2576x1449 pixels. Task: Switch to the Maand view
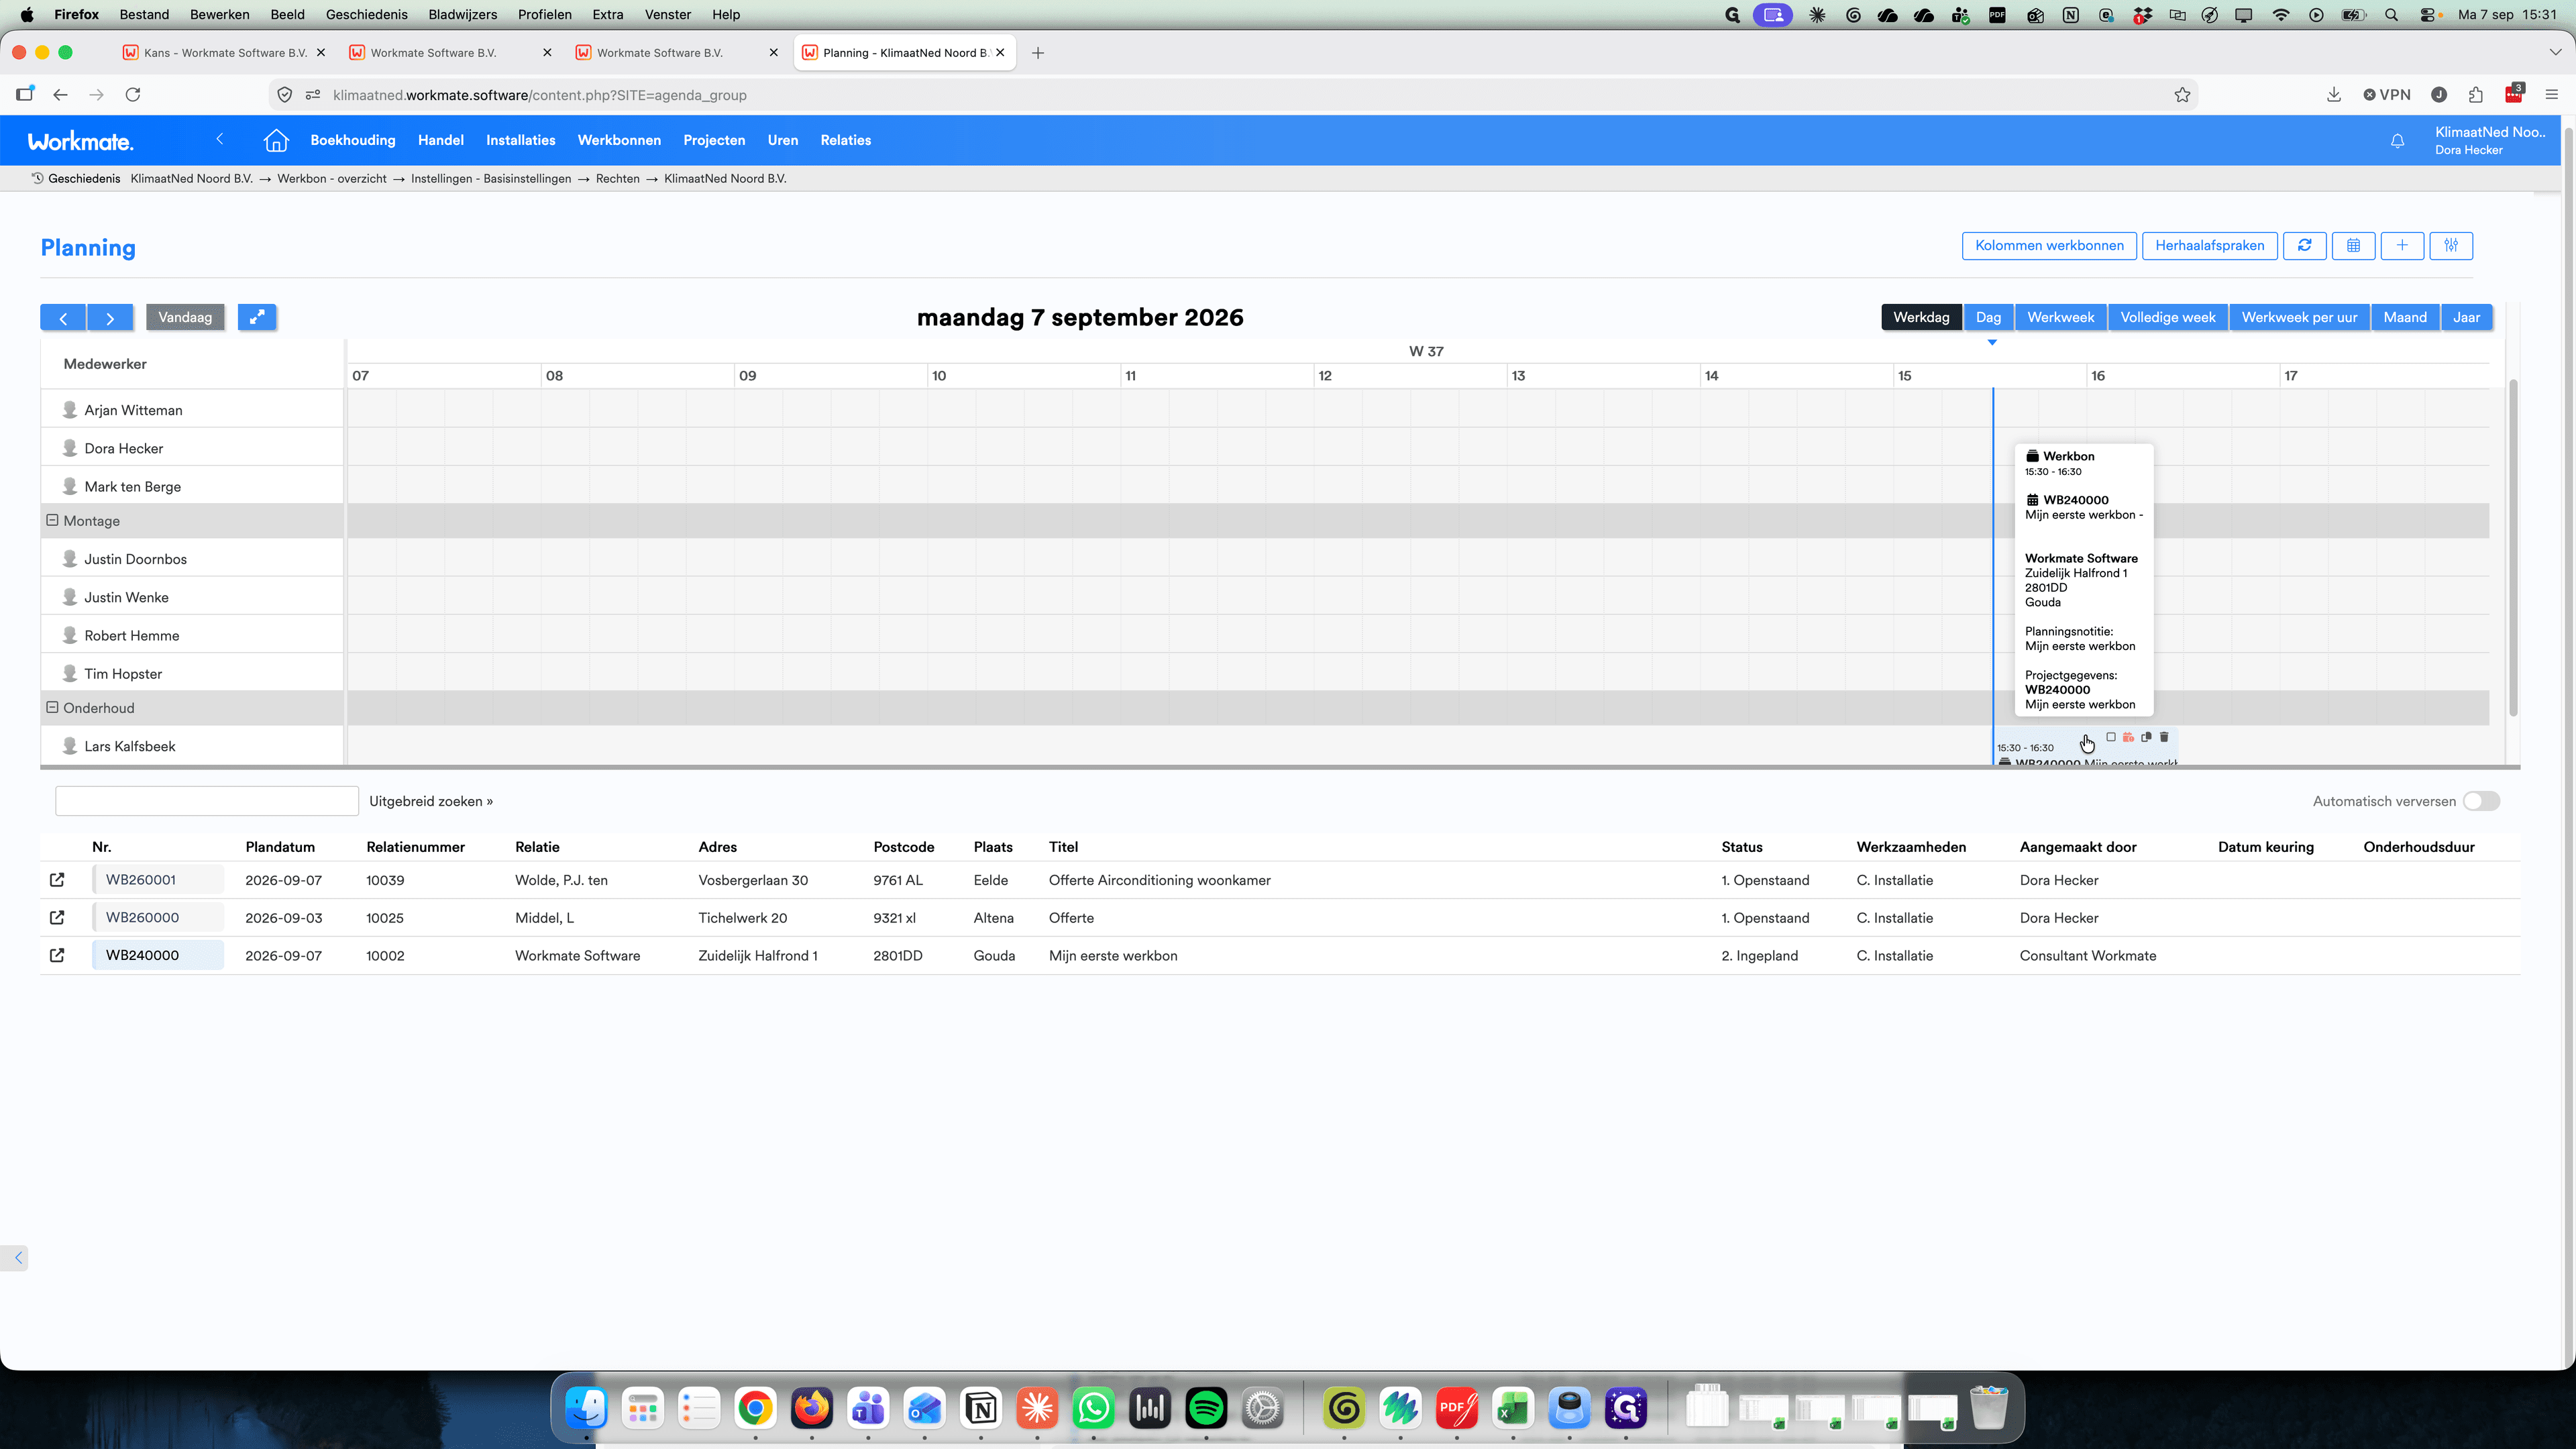(2405, 317)
